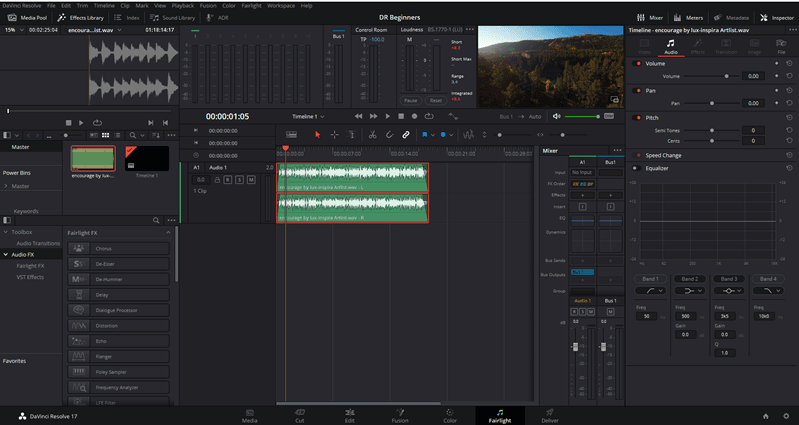The image size is (799, 425).
Task: Open Band 3 filter type dropdown
Action: coord(729,290)
